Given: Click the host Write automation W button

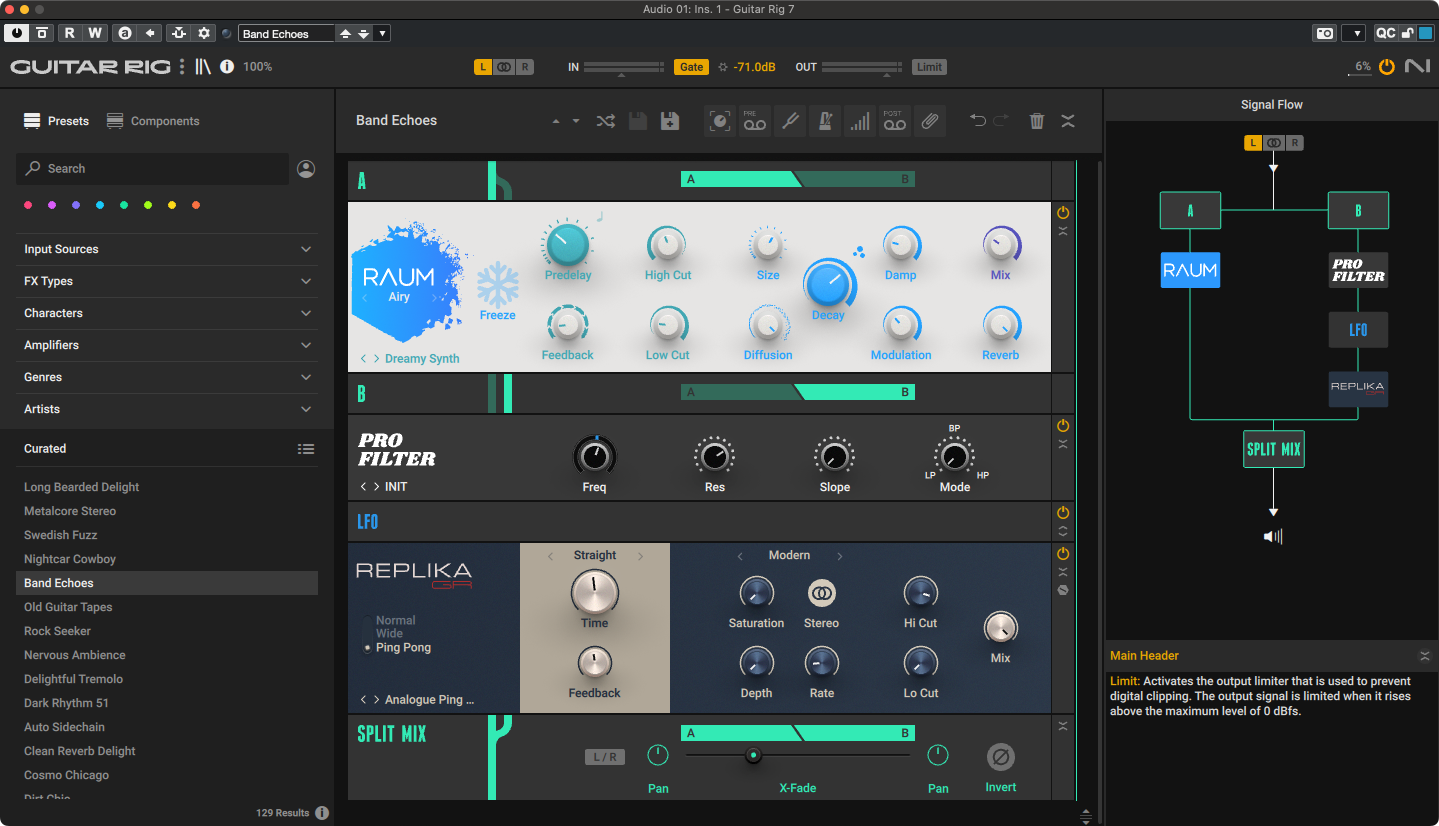Looking at the screenshot, I should coord(94,33).
